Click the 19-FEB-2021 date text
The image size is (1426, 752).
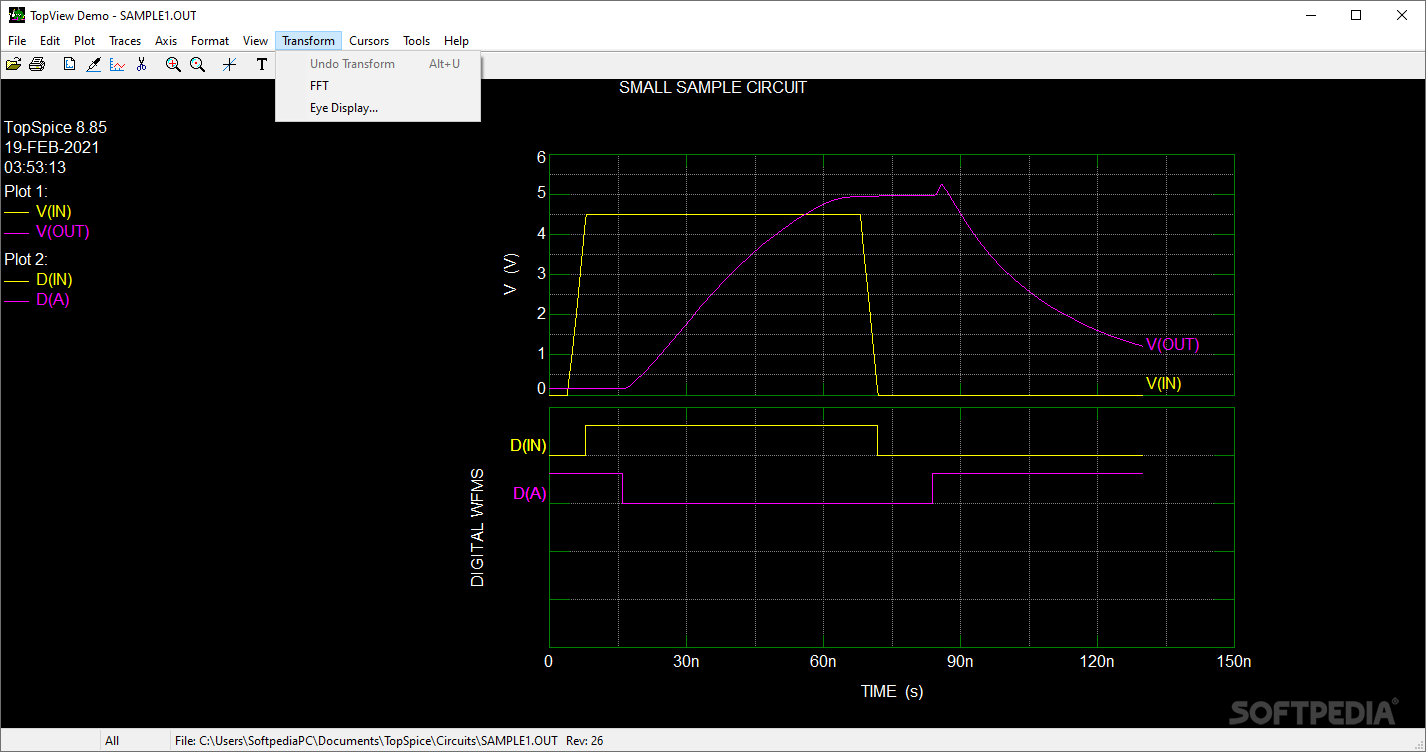point(52,147)
